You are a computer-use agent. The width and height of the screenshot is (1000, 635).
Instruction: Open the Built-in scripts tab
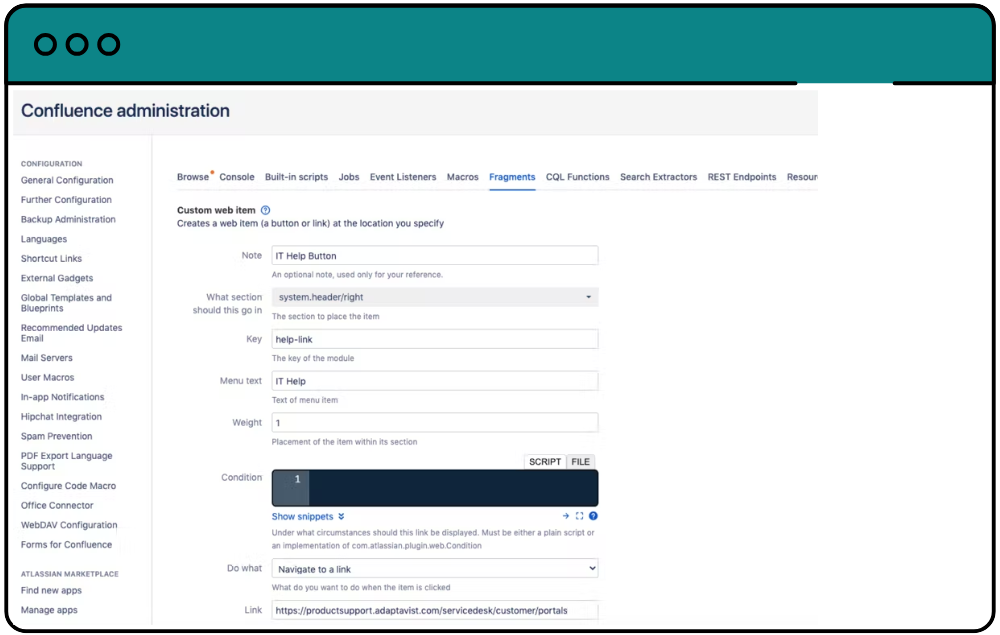tap(297, 177)
